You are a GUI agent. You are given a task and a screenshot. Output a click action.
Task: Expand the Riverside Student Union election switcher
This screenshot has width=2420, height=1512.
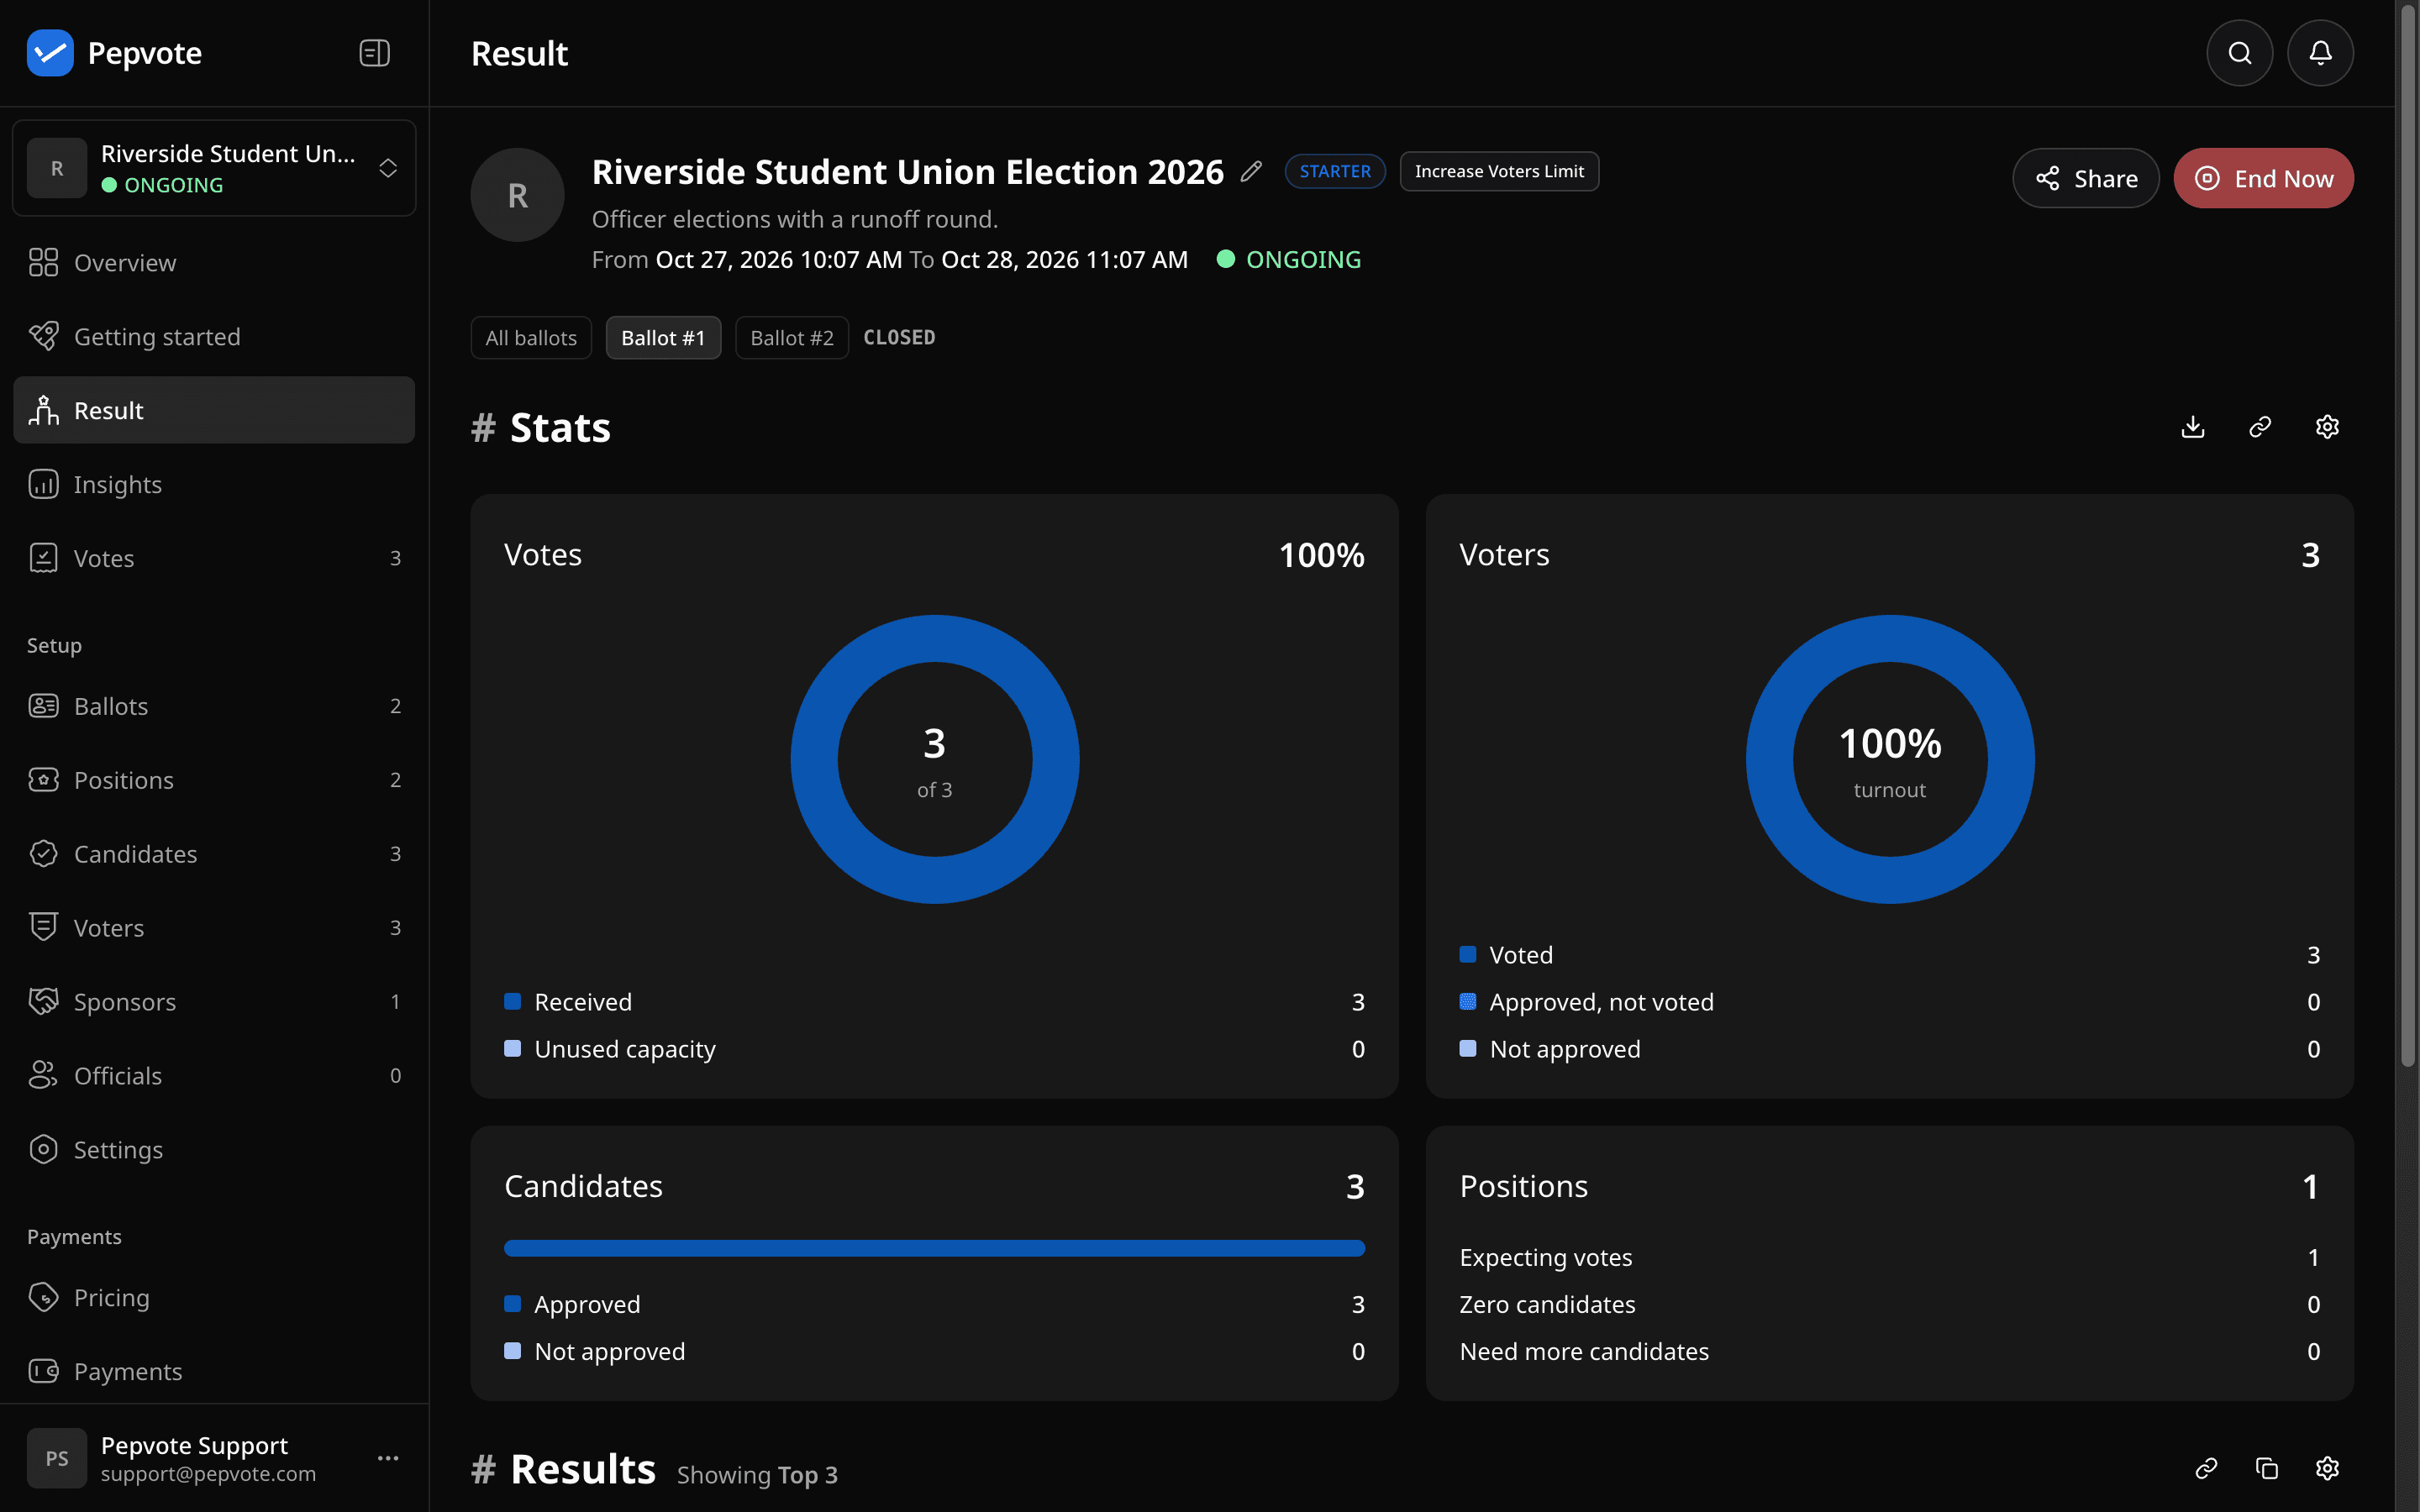[214, 168]
